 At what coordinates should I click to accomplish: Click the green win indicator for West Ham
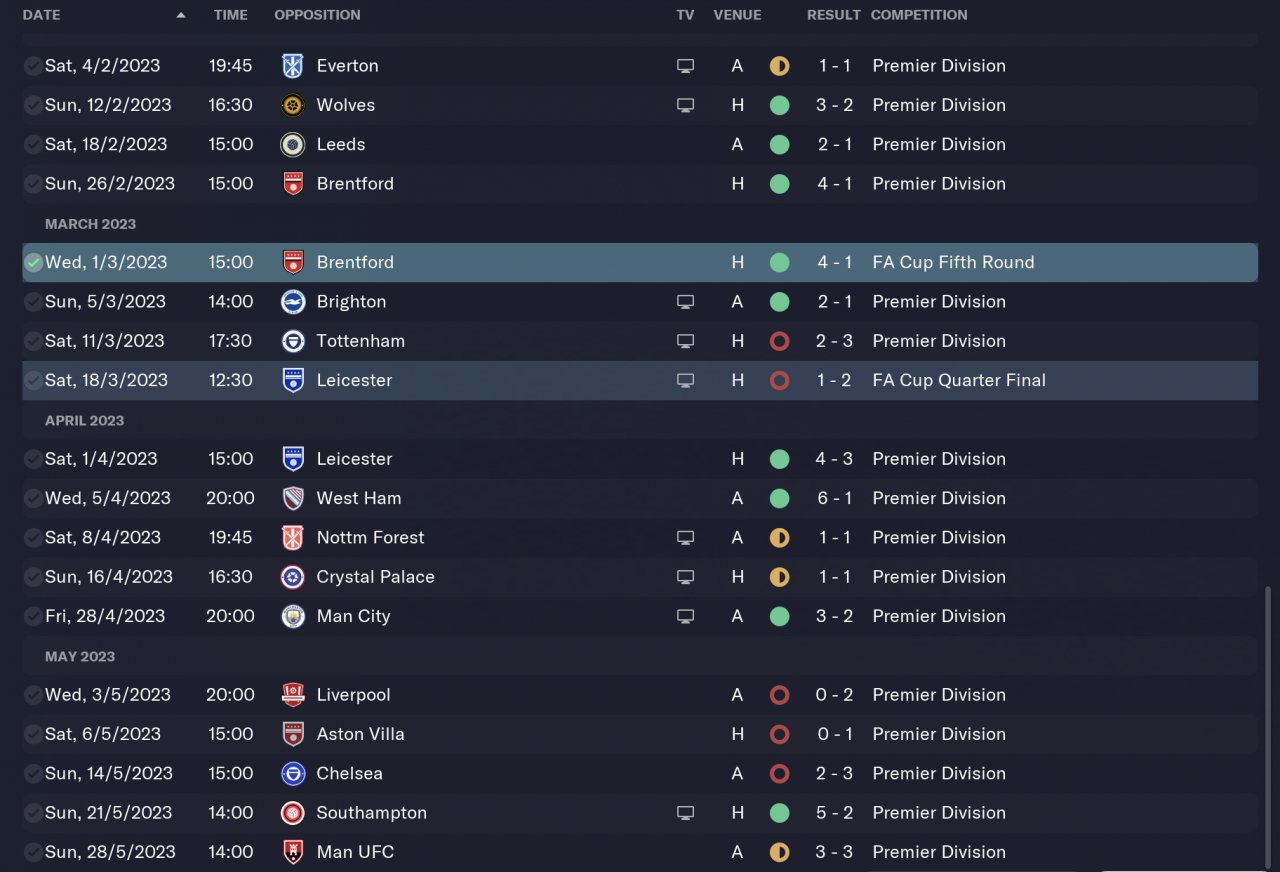coord(780,498)
